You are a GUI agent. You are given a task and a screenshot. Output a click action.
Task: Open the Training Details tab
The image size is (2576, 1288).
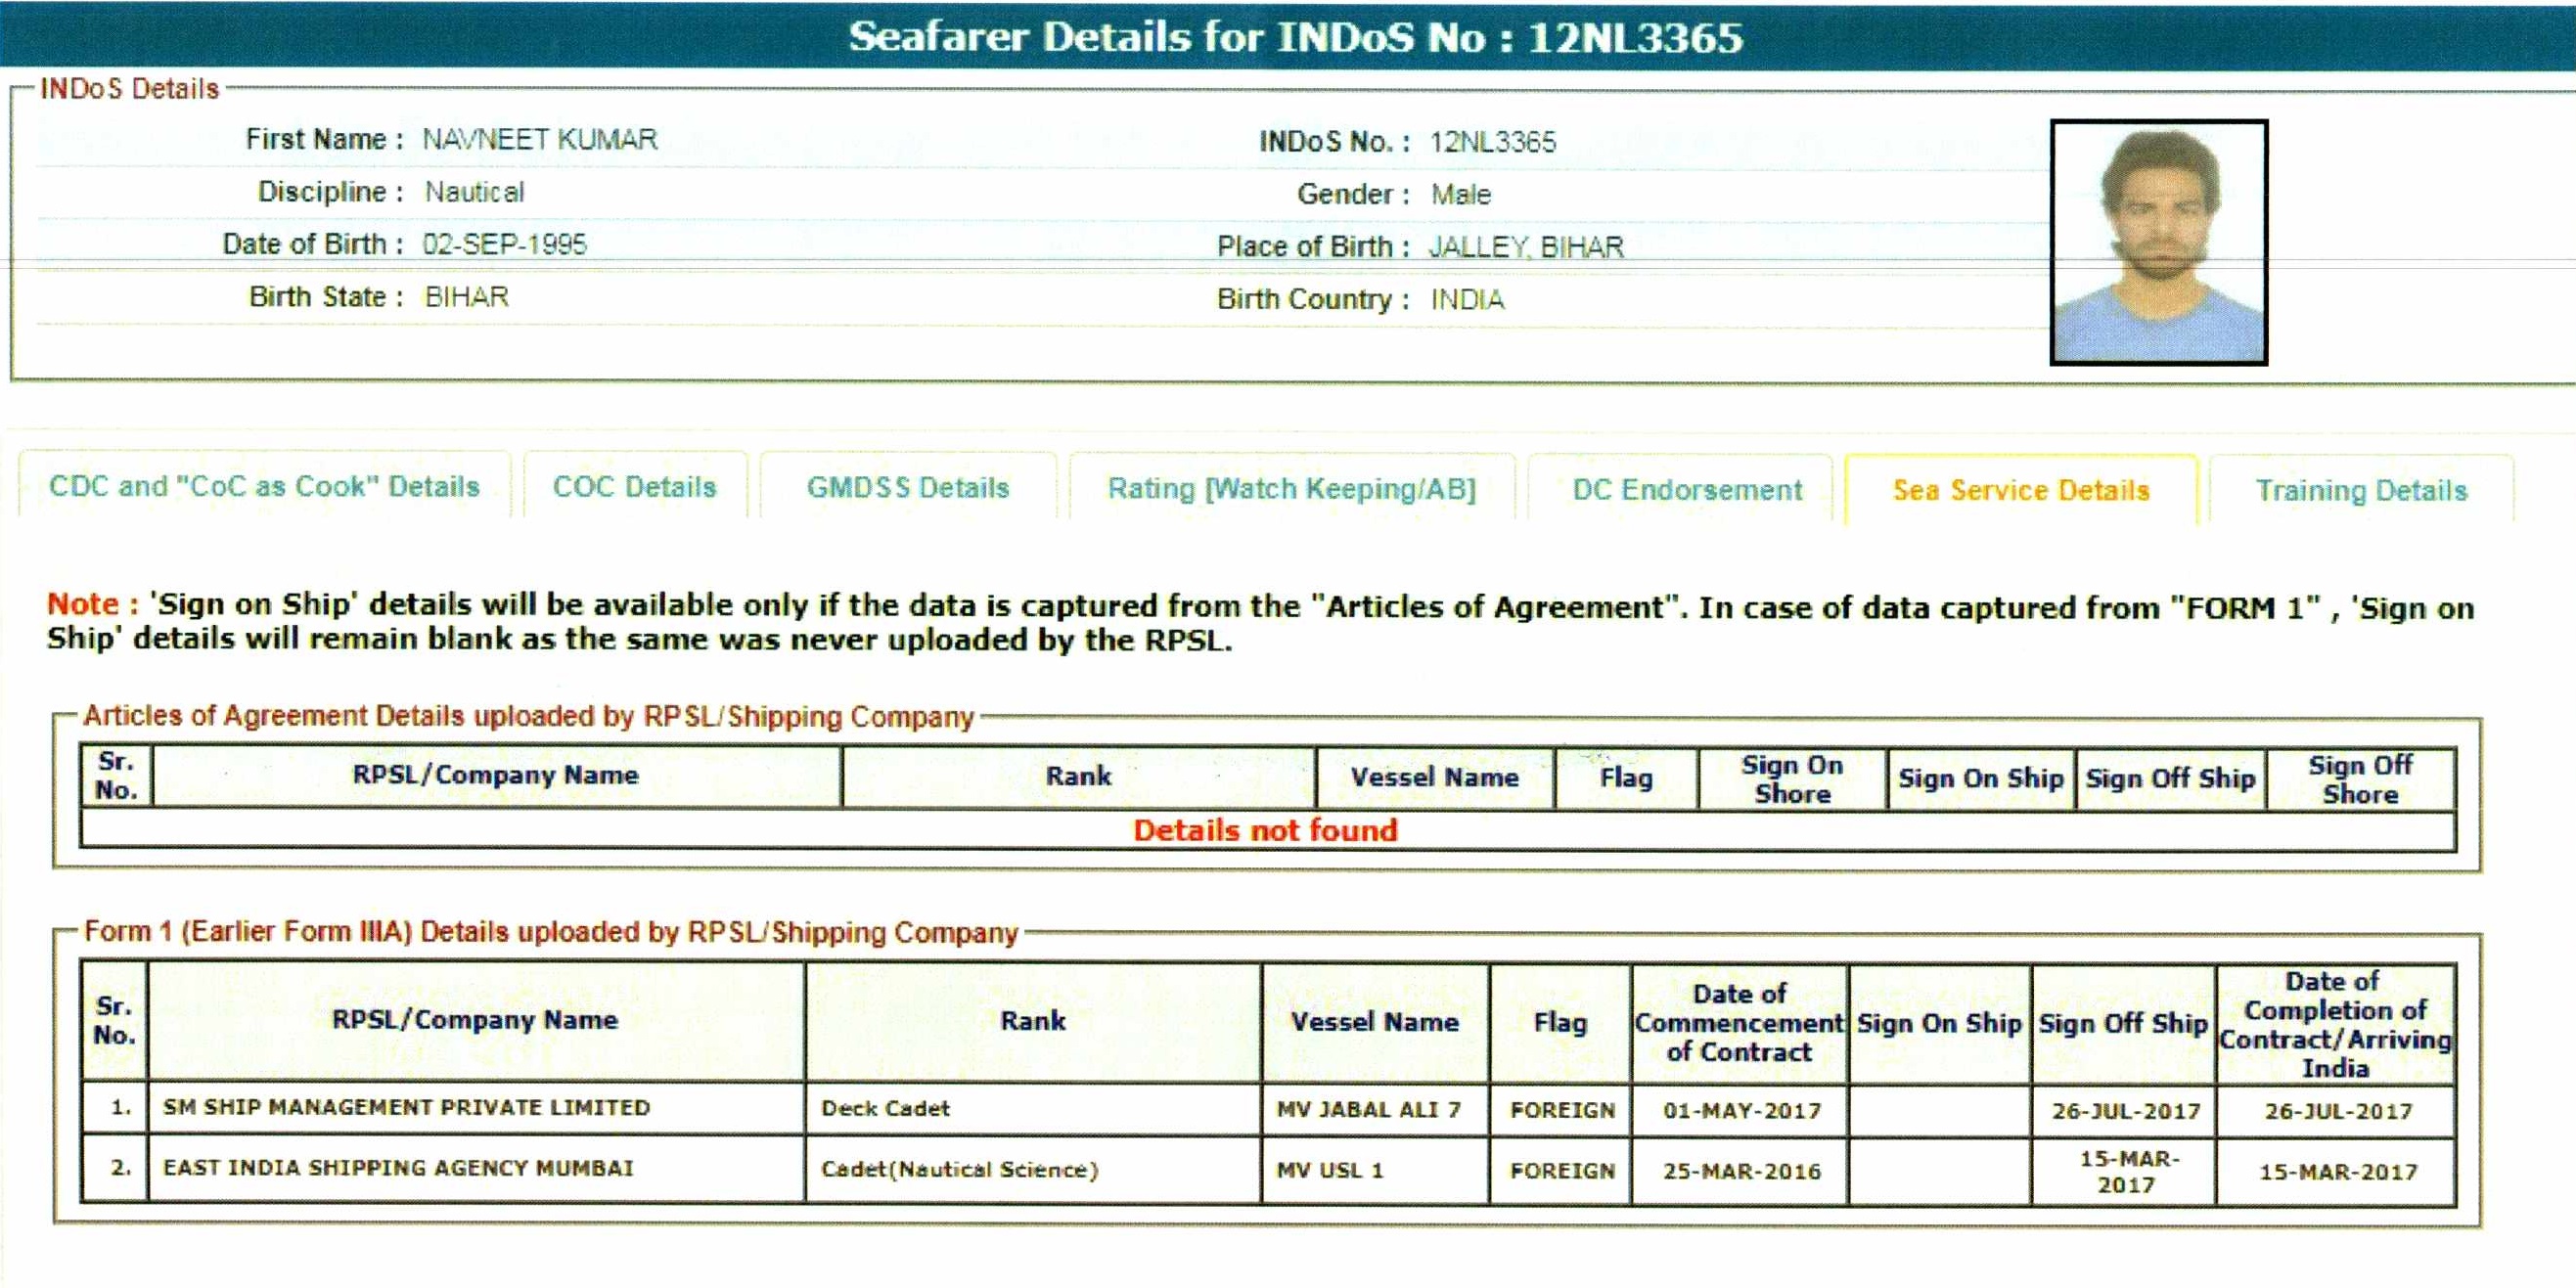2361,491
